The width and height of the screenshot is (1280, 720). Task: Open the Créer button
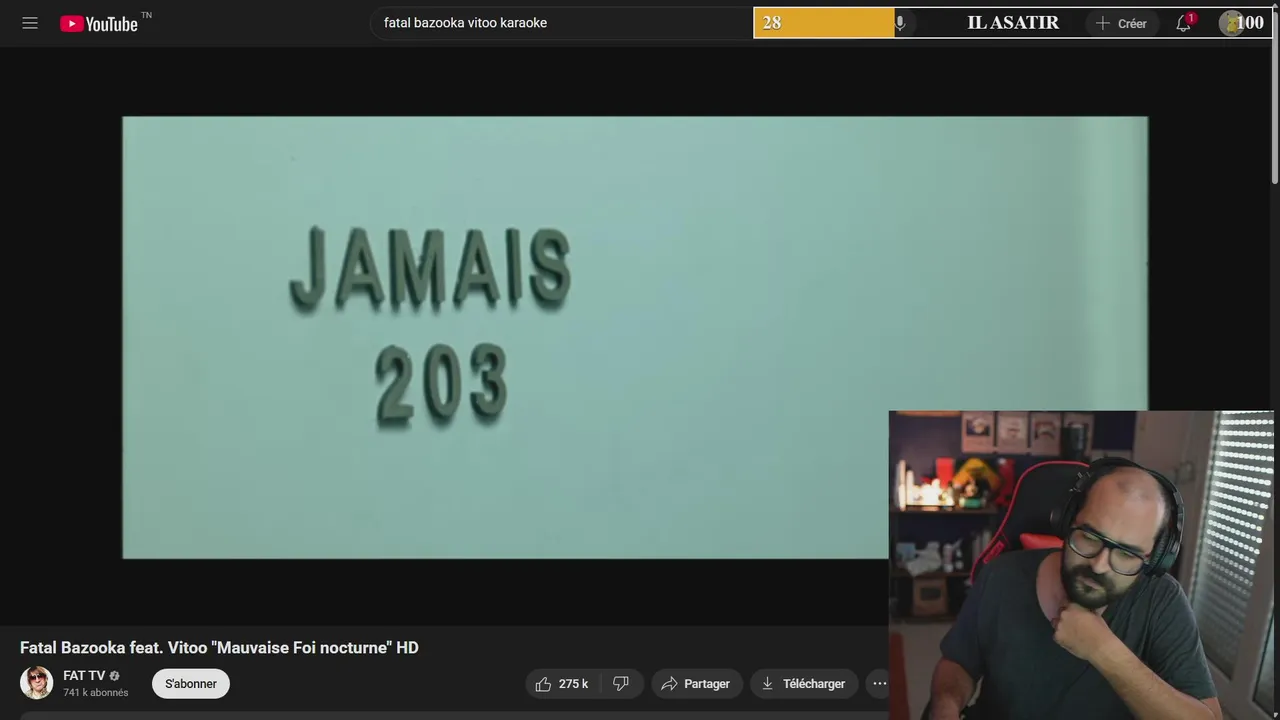point(1121,23)
